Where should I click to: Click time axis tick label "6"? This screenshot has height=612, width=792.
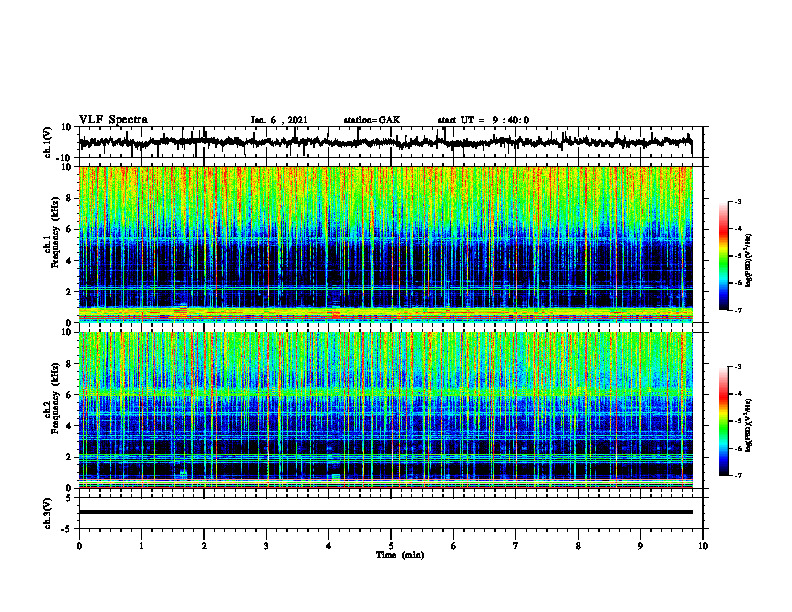pyautogui.click(x=453, y=546)
